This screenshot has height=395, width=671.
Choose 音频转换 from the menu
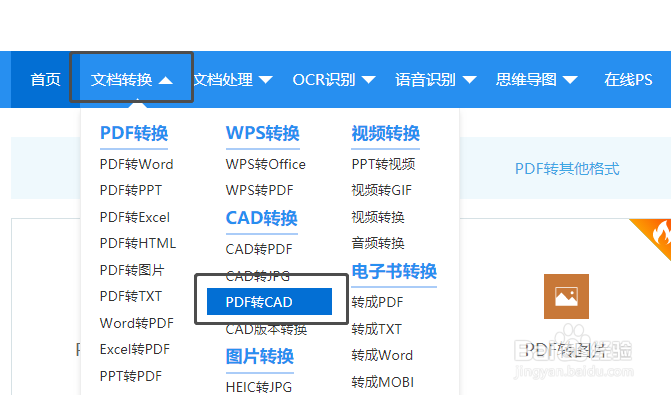(x=378, y=243)
